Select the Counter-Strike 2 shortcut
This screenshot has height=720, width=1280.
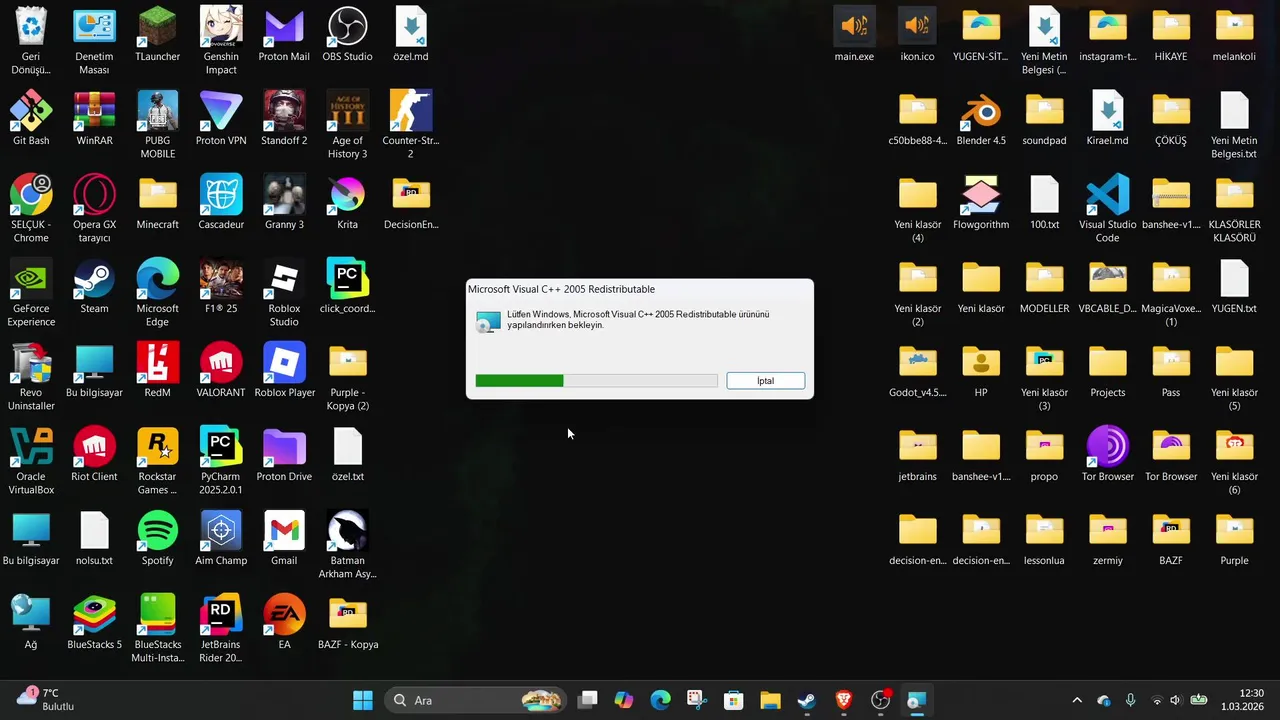click(x=410, y=125)
